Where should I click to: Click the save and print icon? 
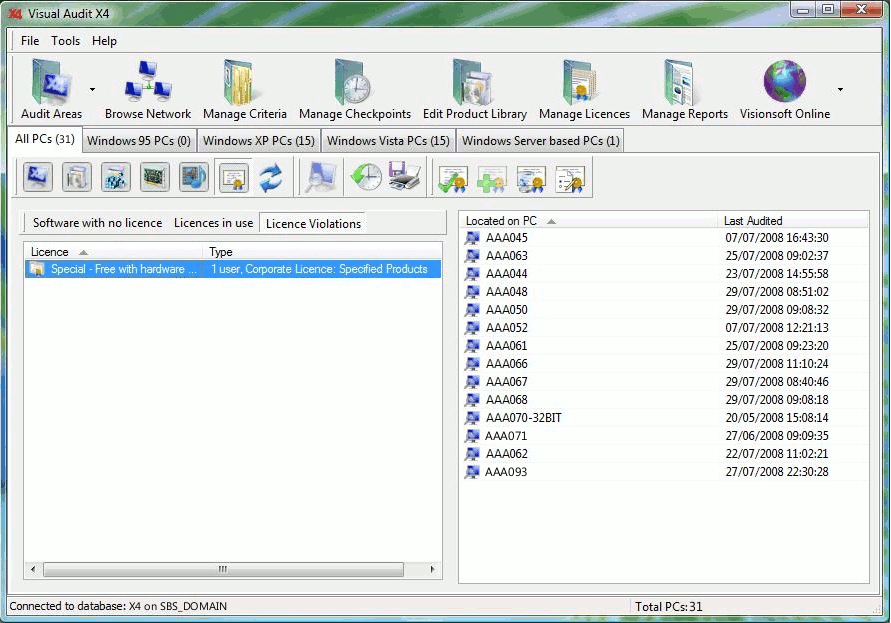pos(405,176)
